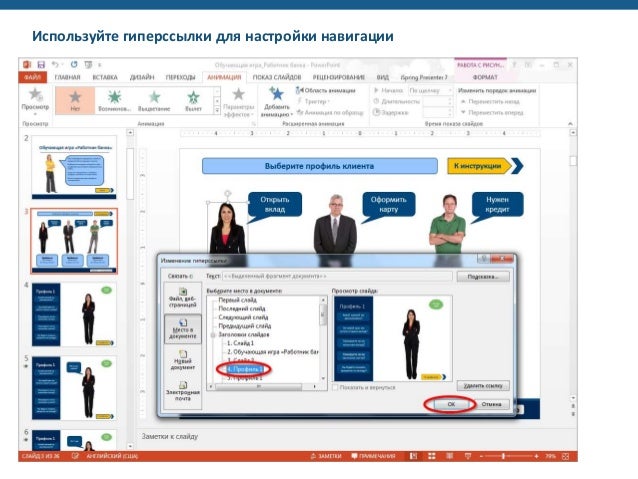Image resolution: width=638 pixels, height=479 pixels.
Task: Open the Preview (Просмотр) dropdown arrow
Action: pos(35,114)
